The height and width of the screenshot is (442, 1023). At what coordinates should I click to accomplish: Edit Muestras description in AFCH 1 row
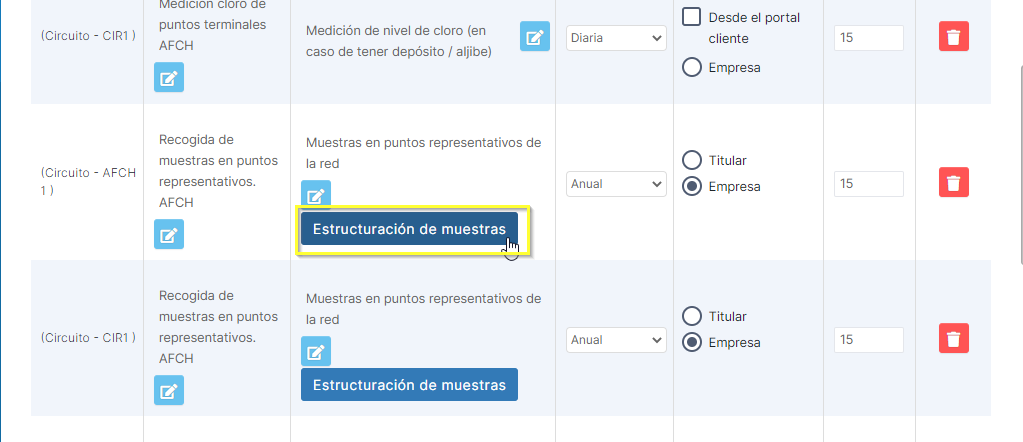(x=316, y=195)
